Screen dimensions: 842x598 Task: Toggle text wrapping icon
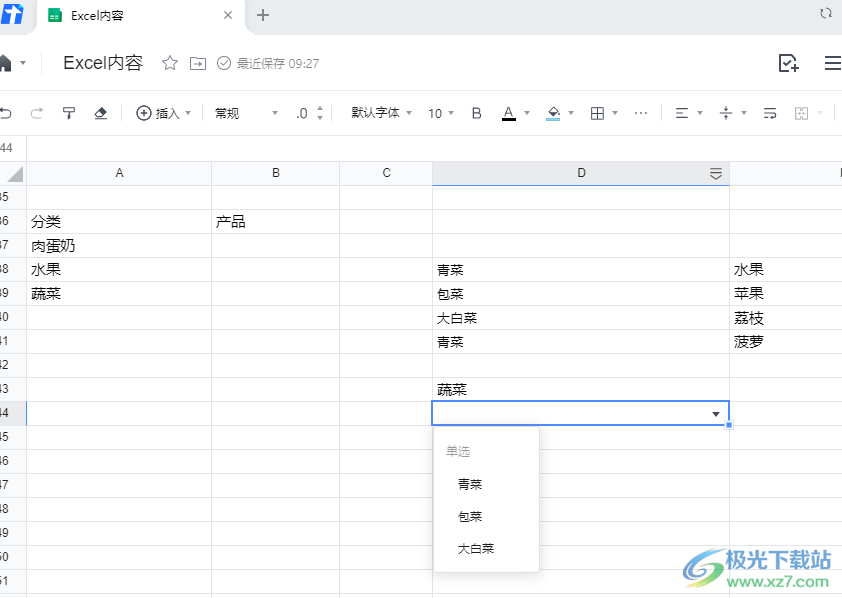point(770,113)
